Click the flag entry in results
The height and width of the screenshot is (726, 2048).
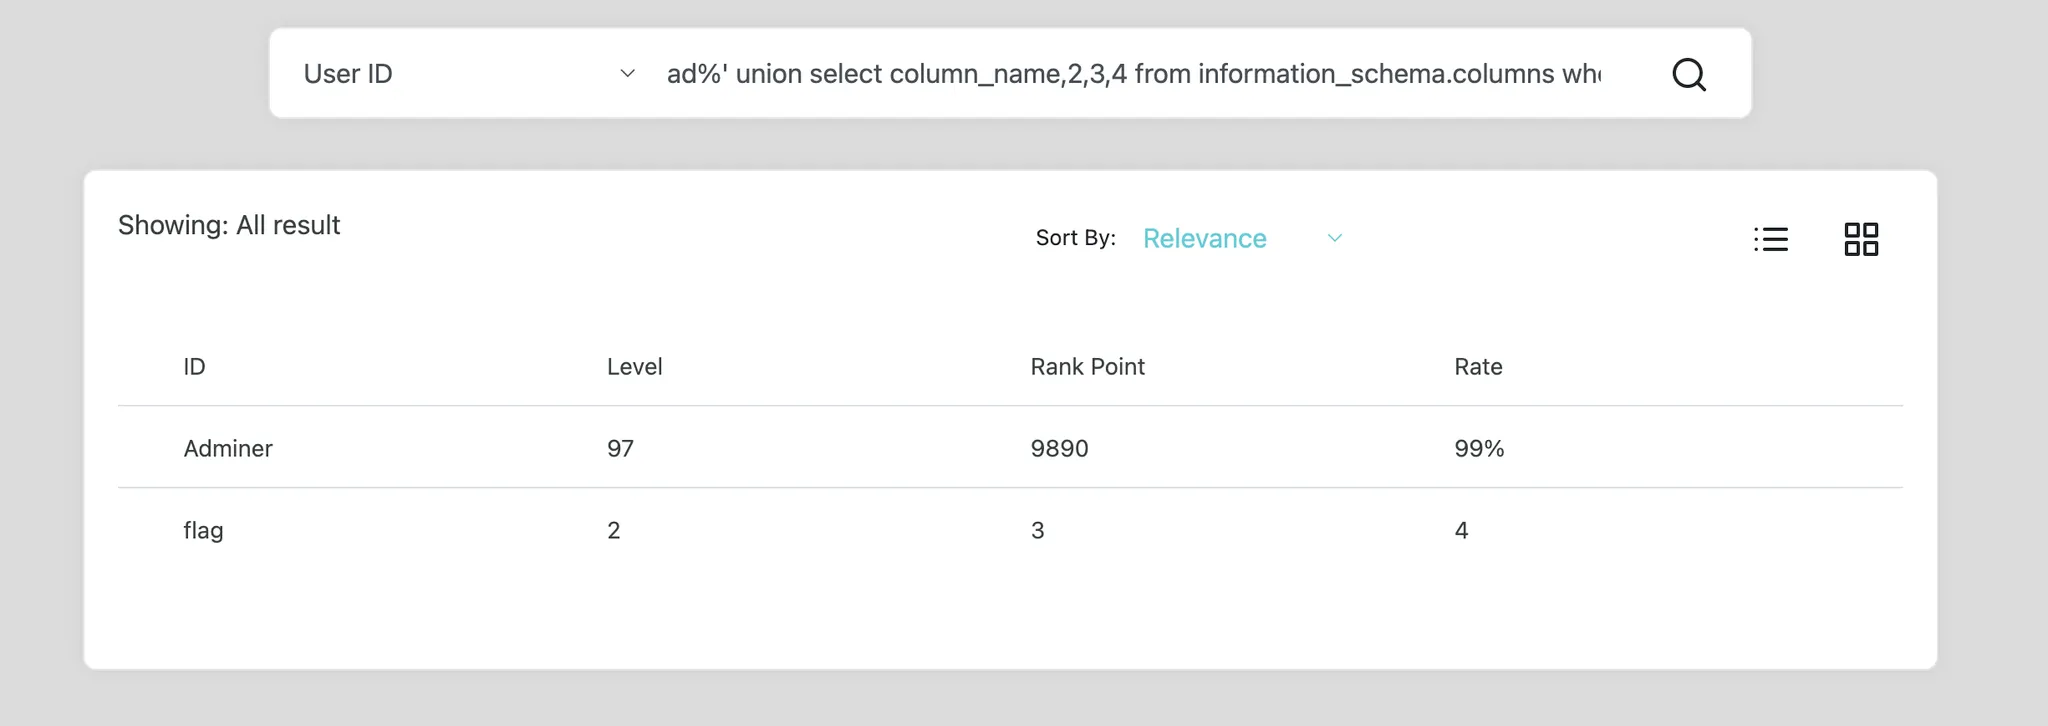pyautogui.click(x=203, y=531)
